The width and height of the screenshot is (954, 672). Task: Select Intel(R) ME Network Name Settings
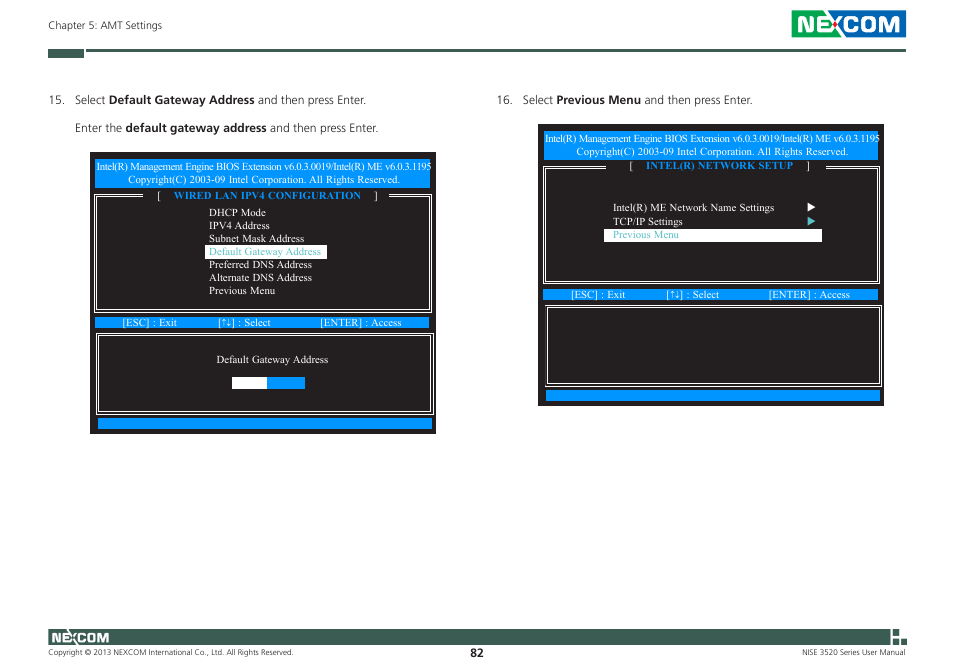point(694,207)
